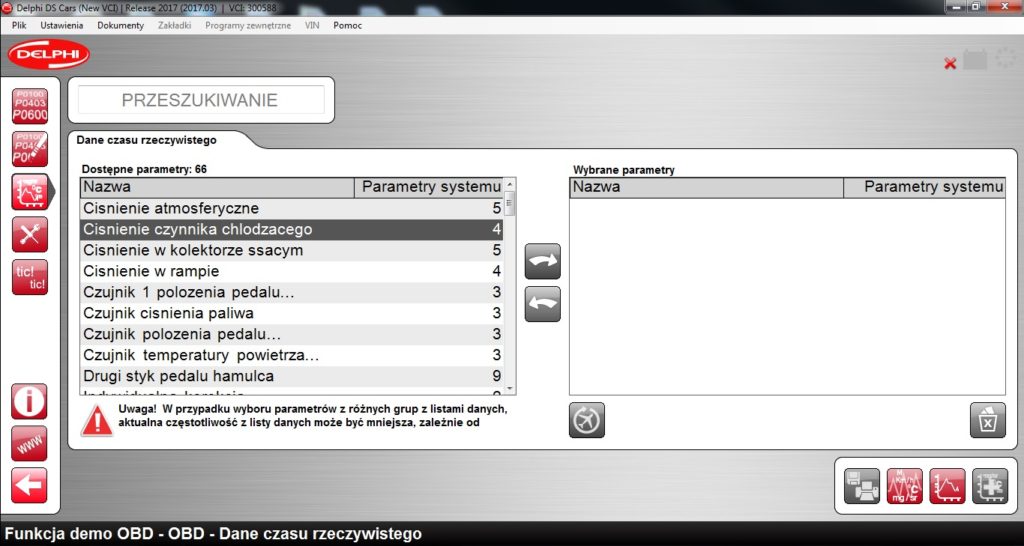This screenshot has height=546, width=1024.
Task: Click the print/save report icon
Action: [x=861, y=486]
